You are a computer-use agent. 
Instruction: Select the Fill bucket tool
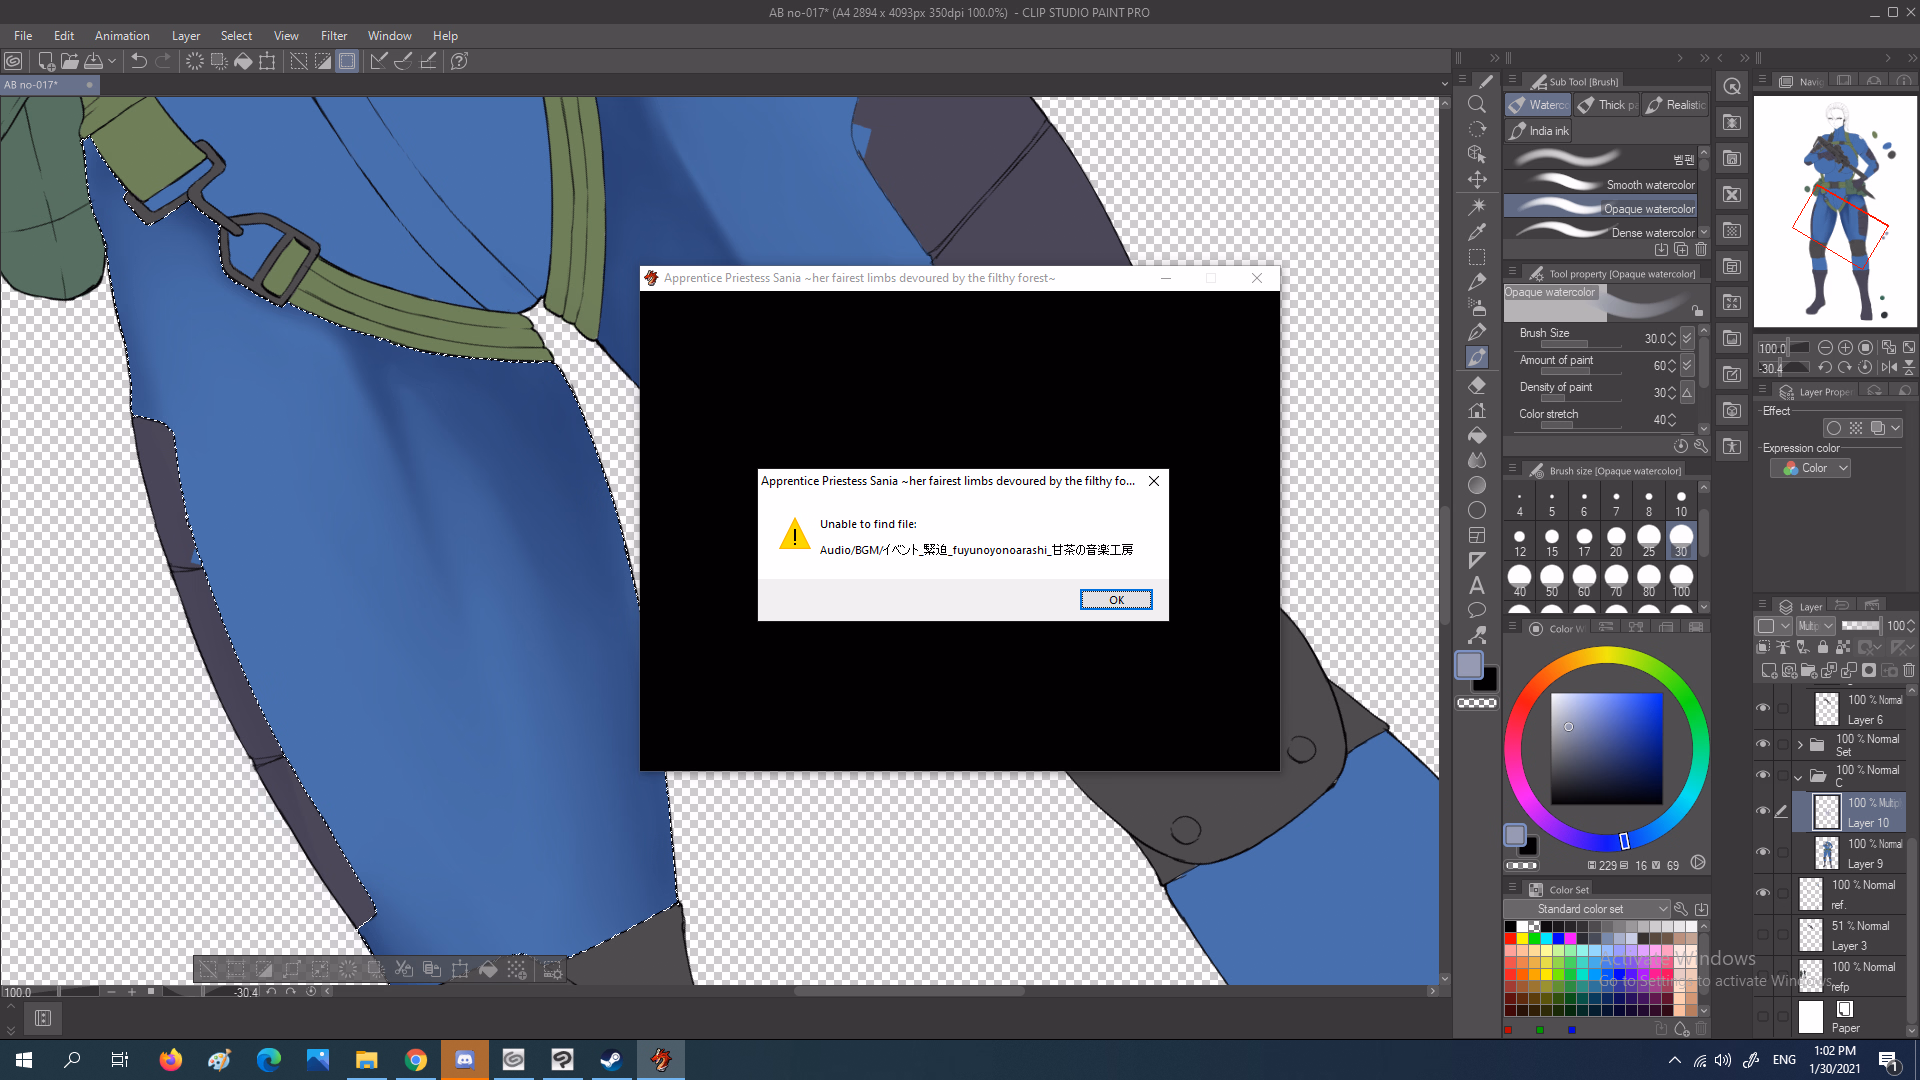coord(1477,436)
